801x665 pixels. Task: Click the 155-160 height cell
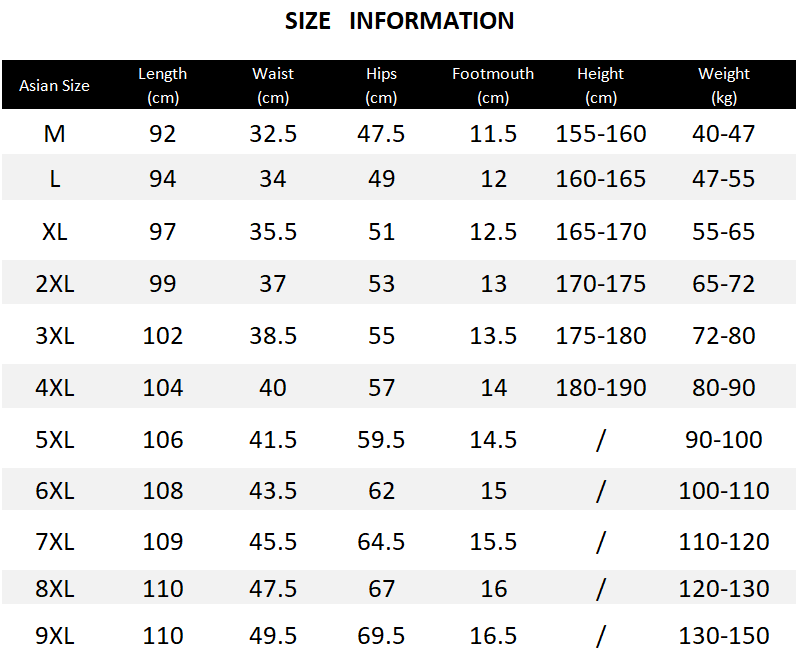(601, 134)
